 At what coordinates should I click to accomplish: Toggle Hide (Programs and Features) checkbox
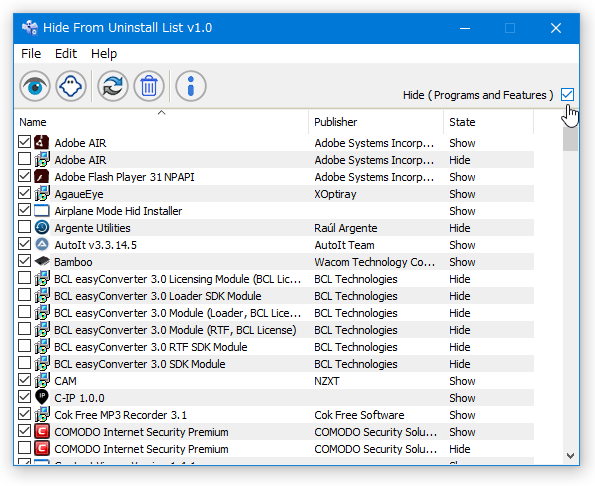click(x=567, y=94)
